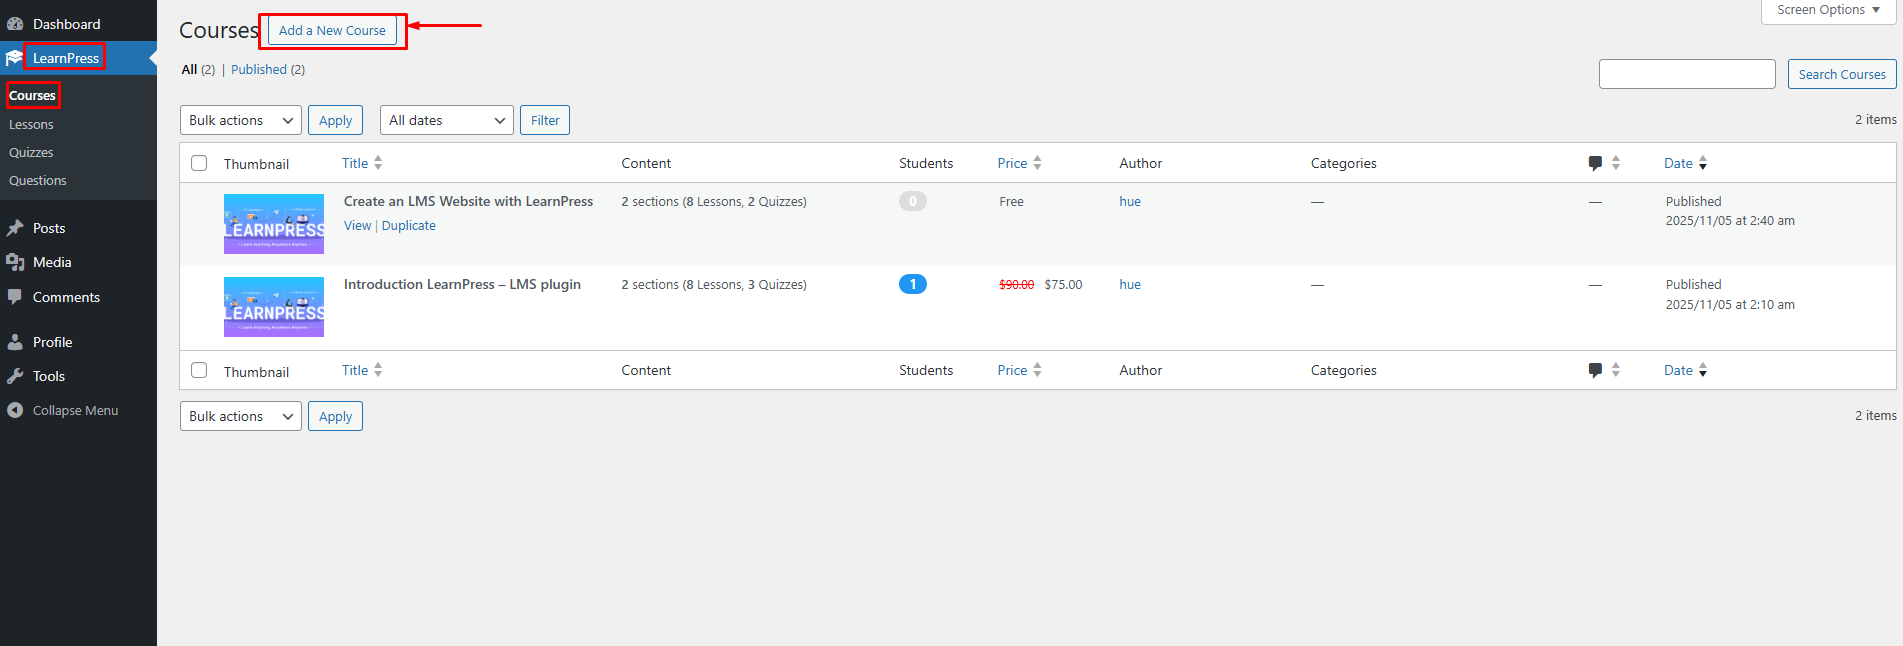This screenshot has width=1903, height=646.
Task: Check the select-all checkbox in table footer
Action: pyautogui.click(x=199, y=370)
